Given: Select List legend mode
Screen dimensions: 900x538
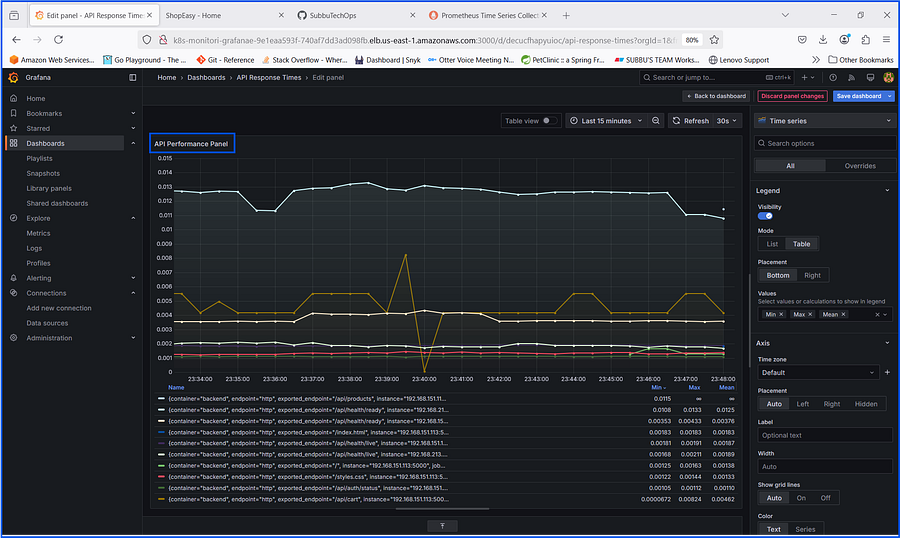Looking at the screenshot, I should point(772,244).
